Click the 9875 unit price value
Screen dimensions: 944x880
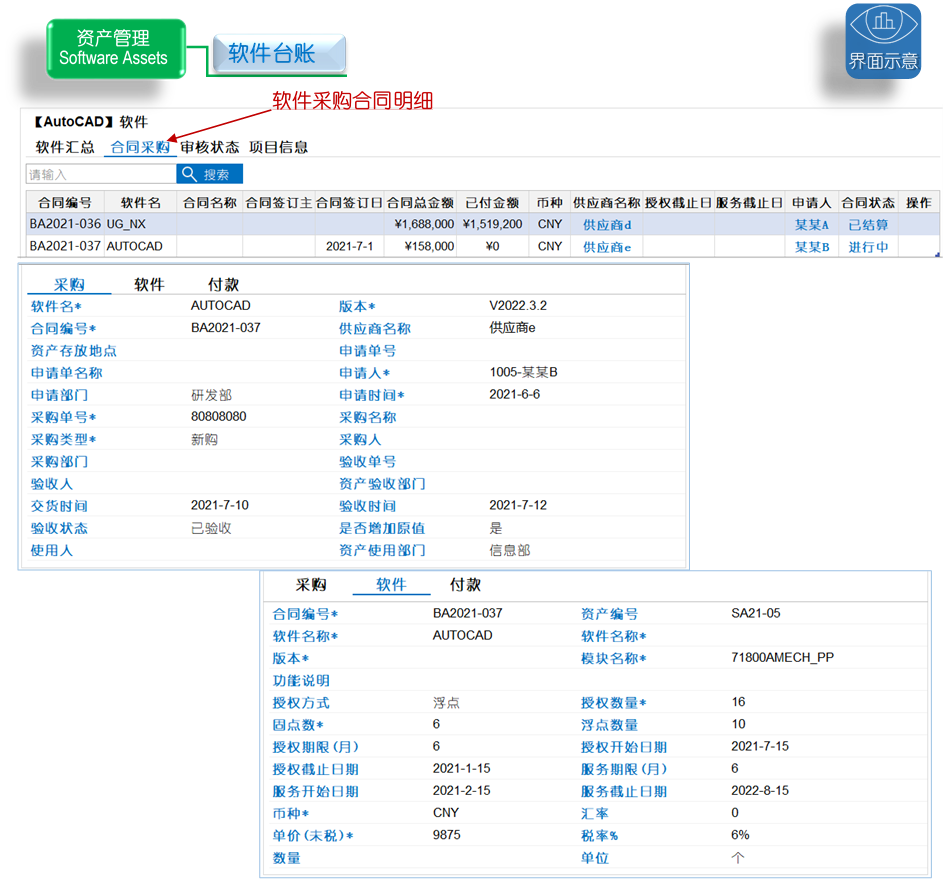447,835
